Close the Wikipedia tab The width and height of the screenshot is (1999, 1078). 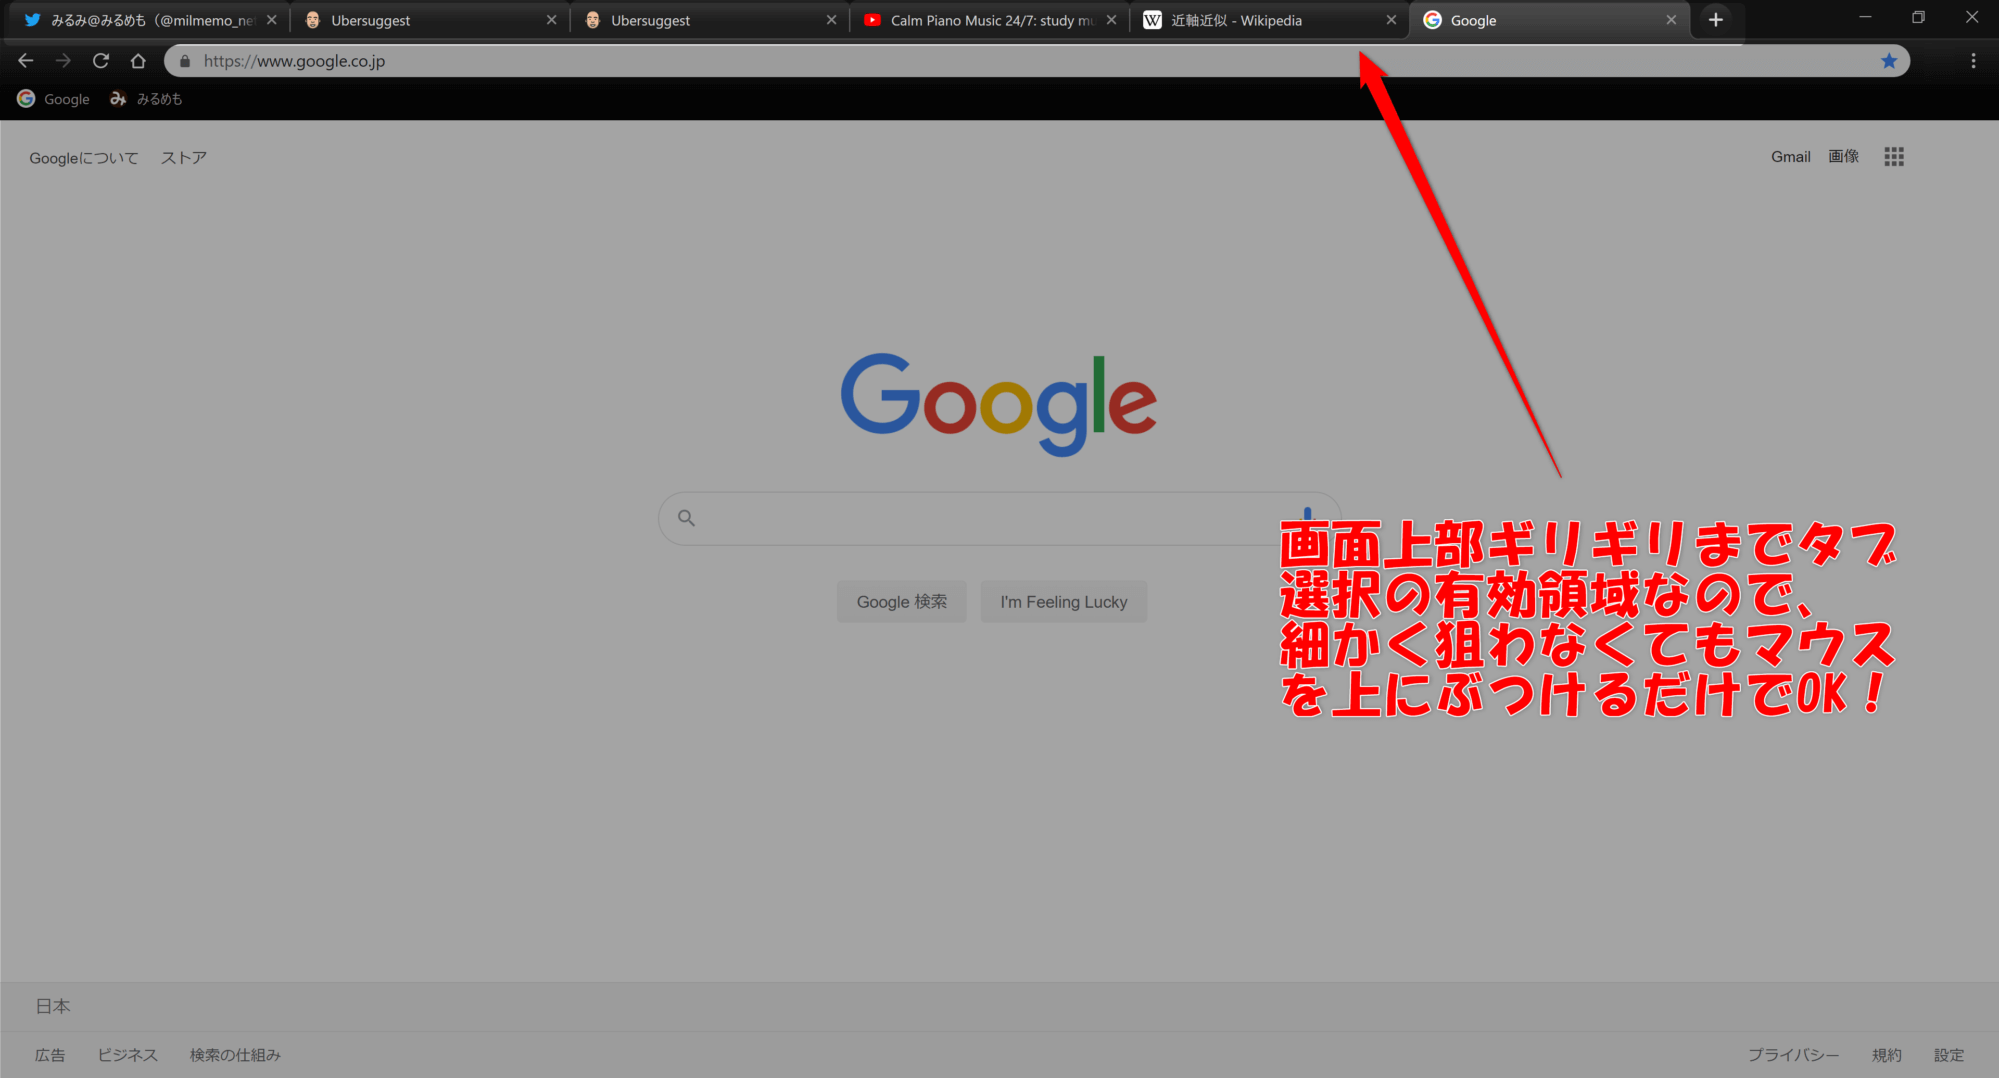pyautogui.click(x=1391, y=20)
